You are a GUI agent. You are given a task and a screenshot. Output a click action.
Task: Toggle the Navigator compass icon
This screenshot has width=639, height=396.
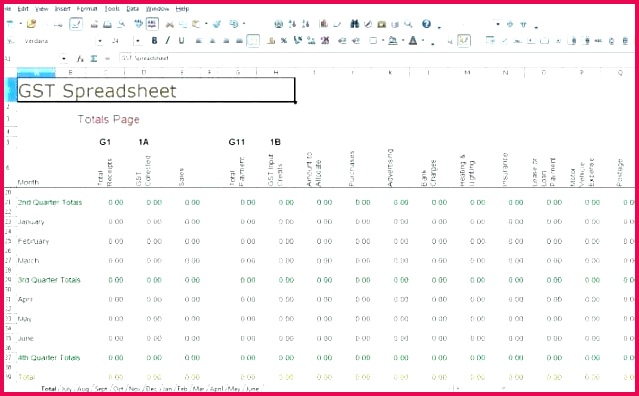click(x=368, y=24)
